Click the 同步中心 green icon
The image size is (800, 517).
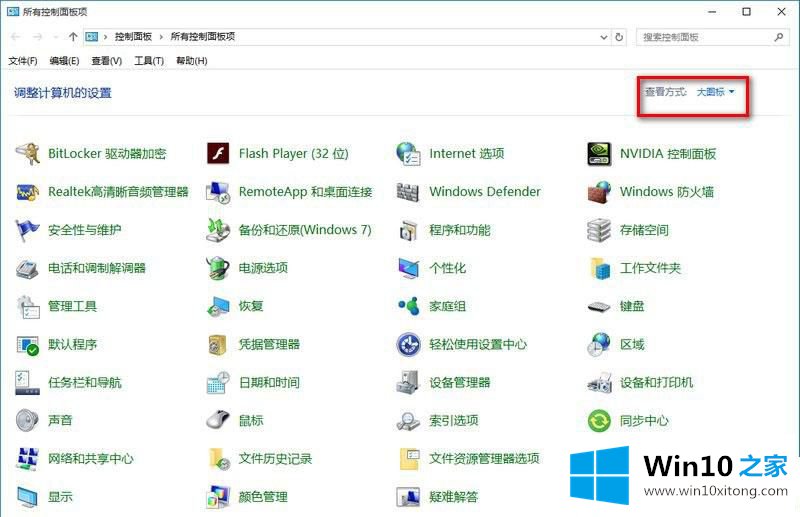pos(599,421)
